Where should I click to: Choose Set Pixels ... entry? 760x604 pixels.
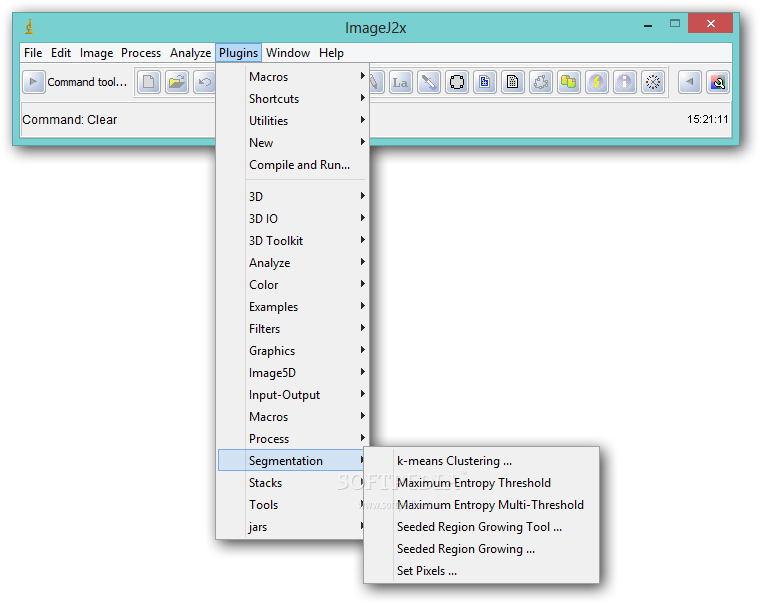[x=482, y=571]
